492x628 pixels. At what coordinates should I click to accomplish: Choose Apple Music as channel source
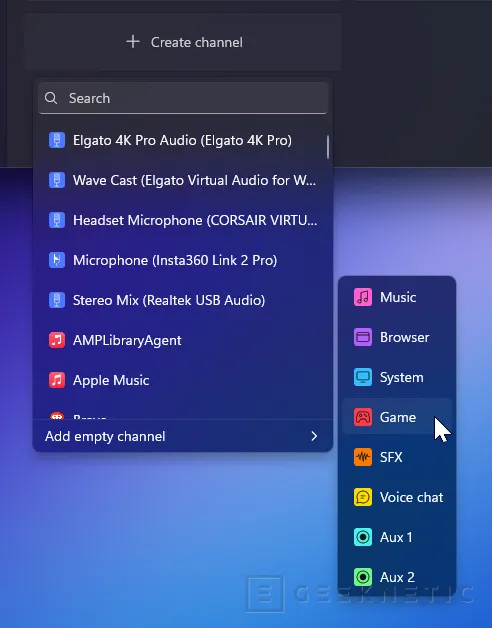click(183, 380)
